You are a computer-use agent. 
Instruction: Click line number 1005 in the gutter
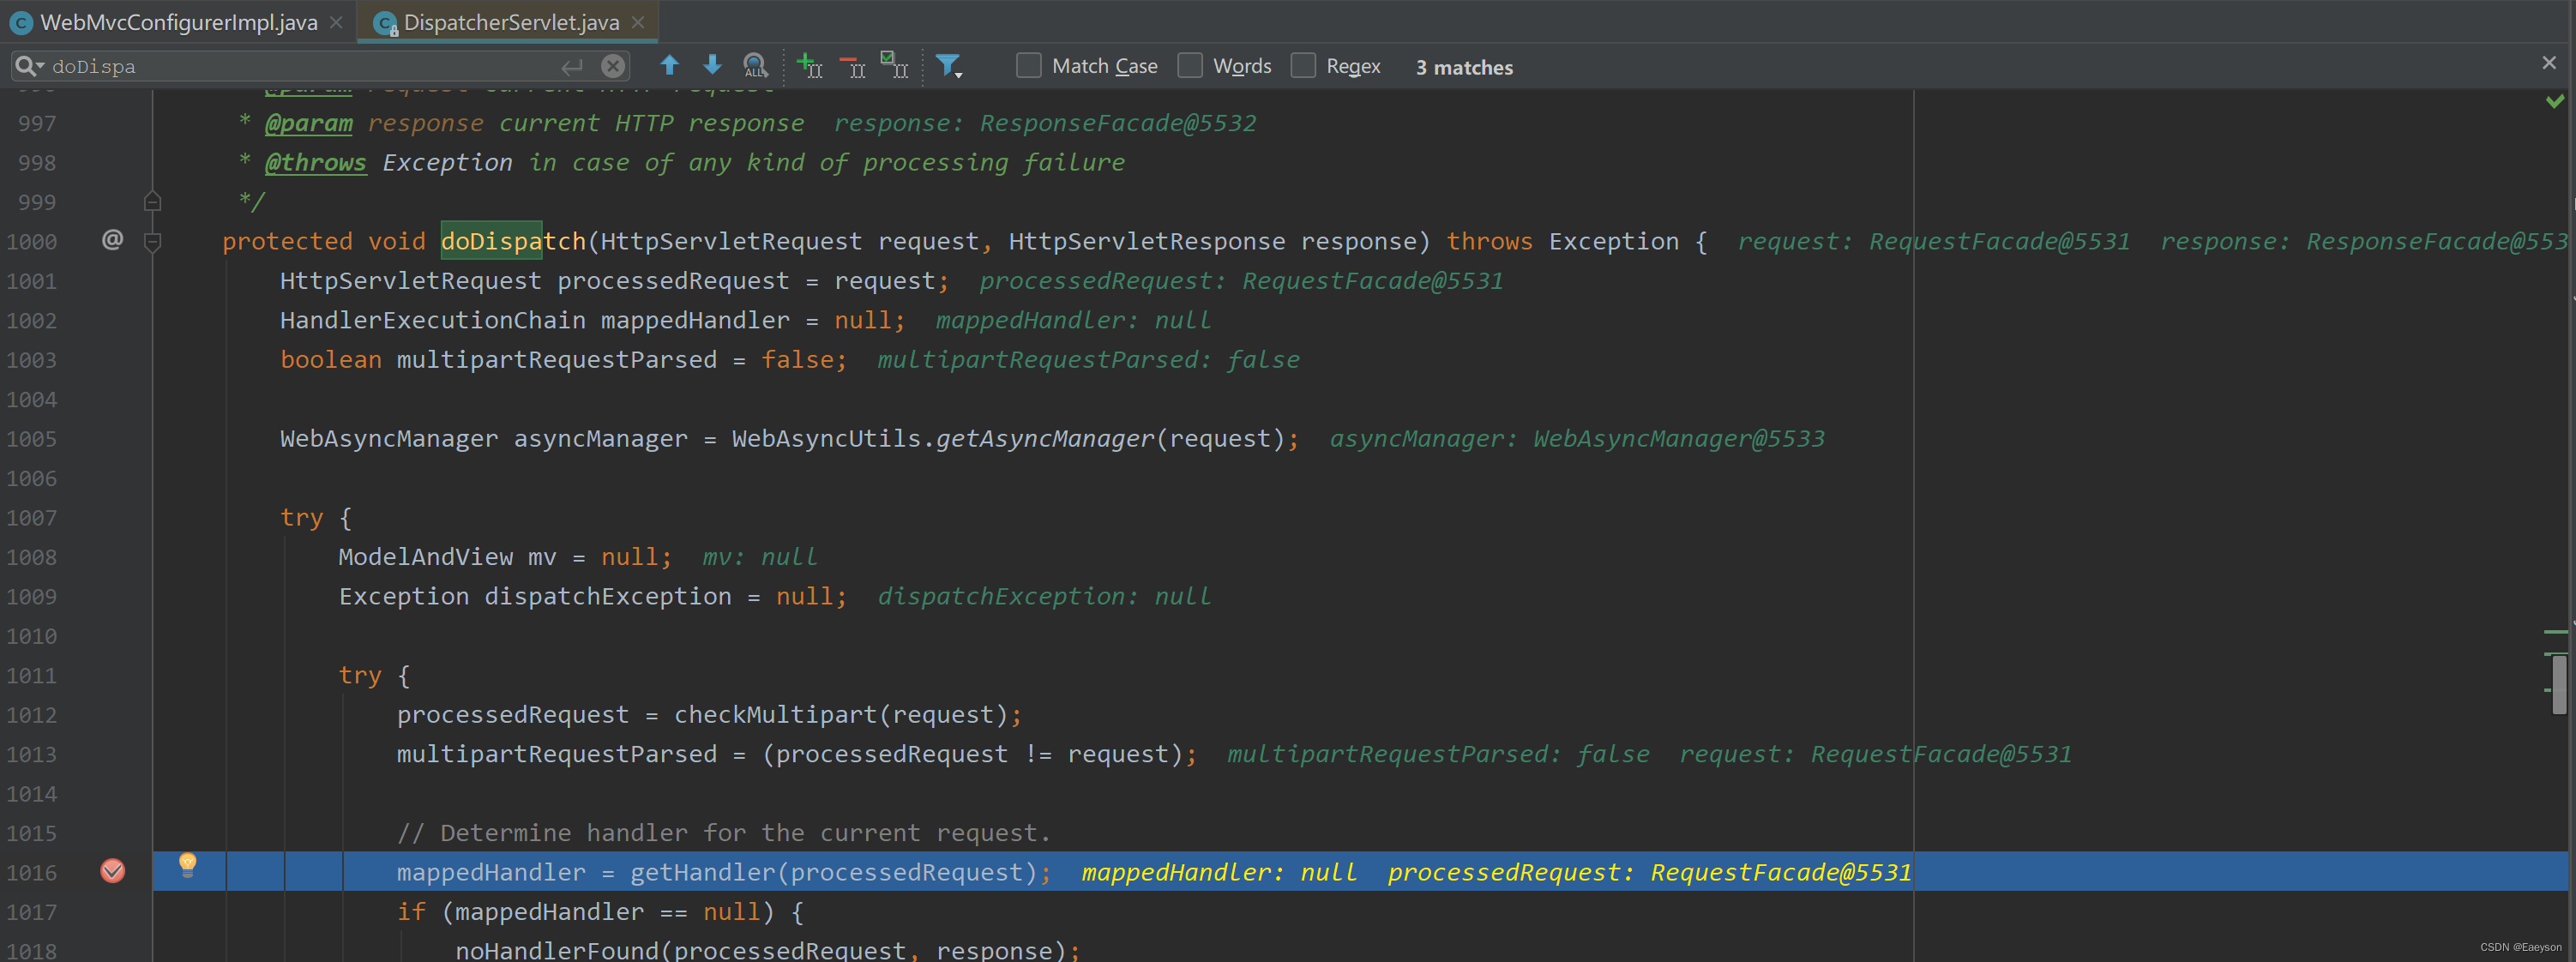pyautogui.click(x=32, y=439)
